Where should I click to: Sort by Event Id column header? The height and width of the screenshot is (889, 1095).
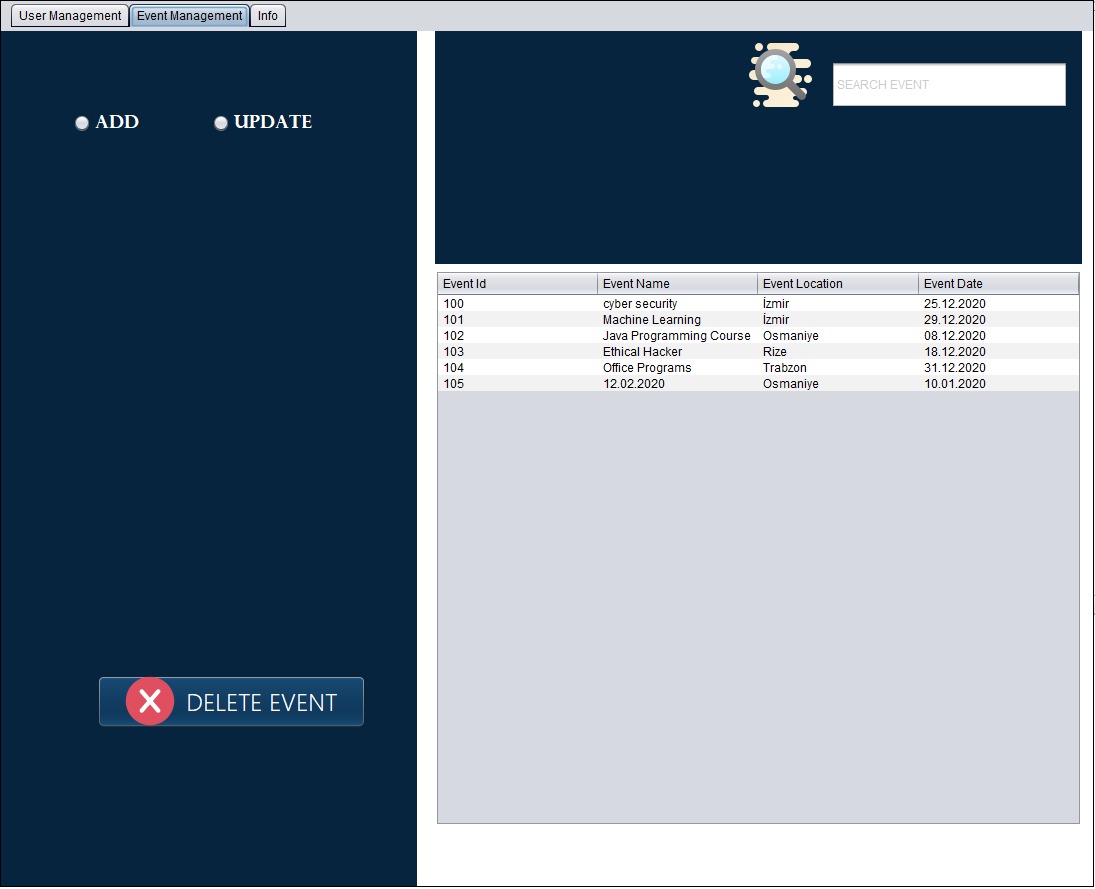[x=517, y=284]
